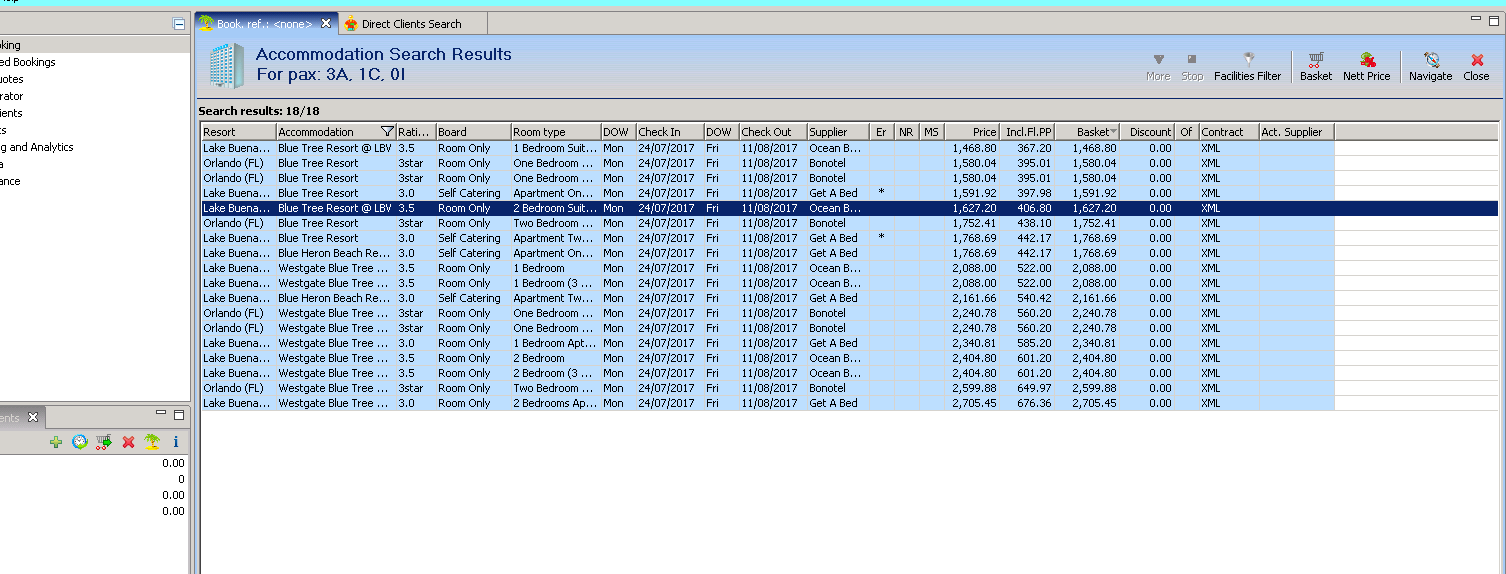Sort by the Check Out column header
Screen dimensions: 1506x574
(773, 132)
